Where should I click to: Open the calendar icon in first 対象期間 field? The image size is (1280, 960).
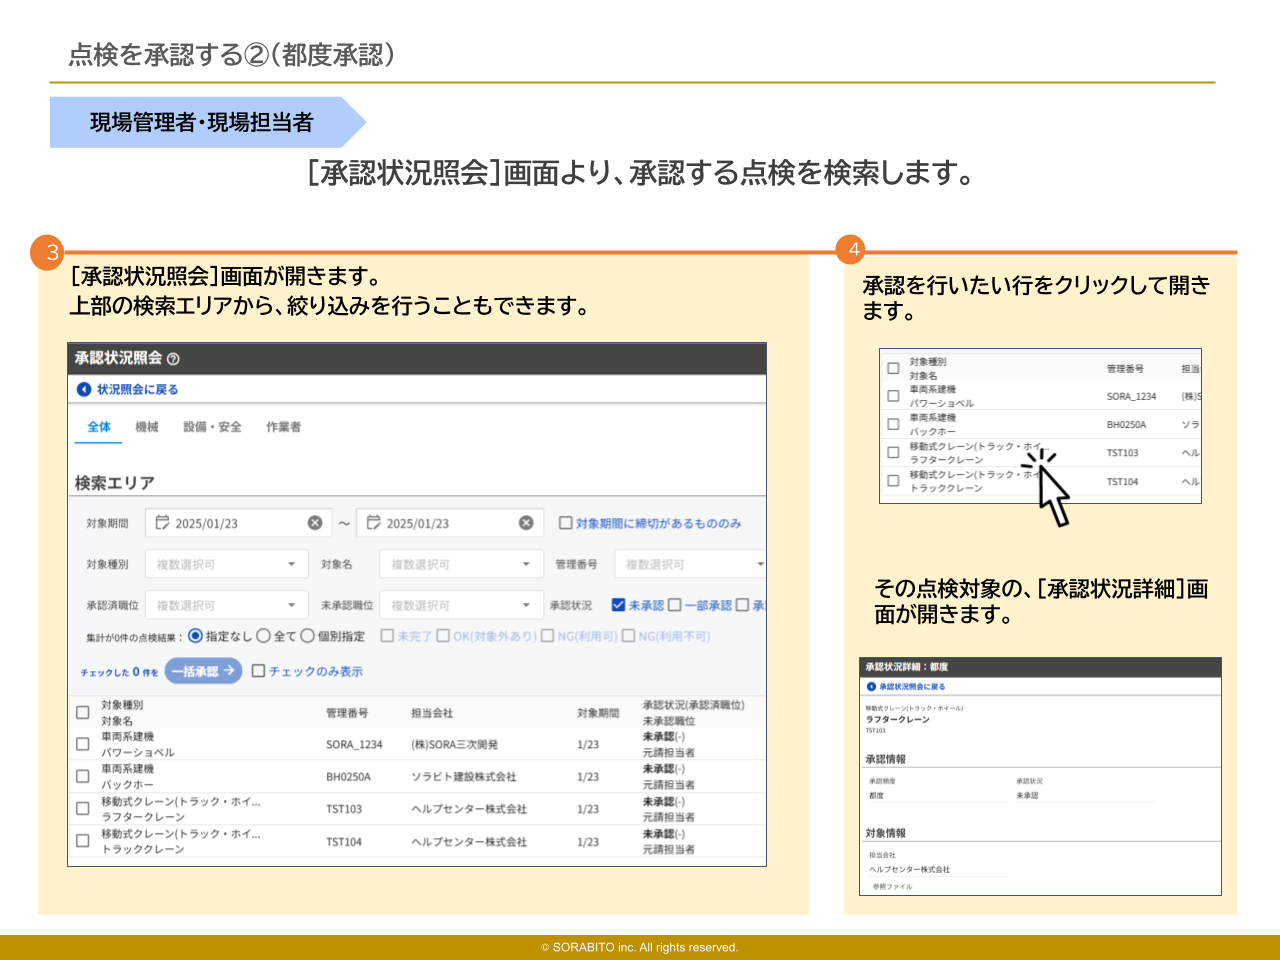pyautogui.click(x=161, y=521)
